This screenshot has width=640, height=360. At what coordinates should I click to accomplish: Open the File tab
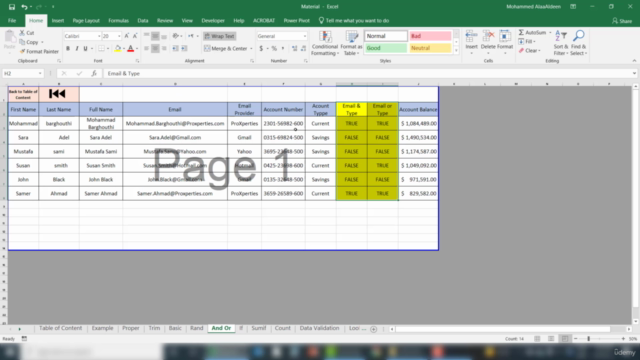point(12,20)
